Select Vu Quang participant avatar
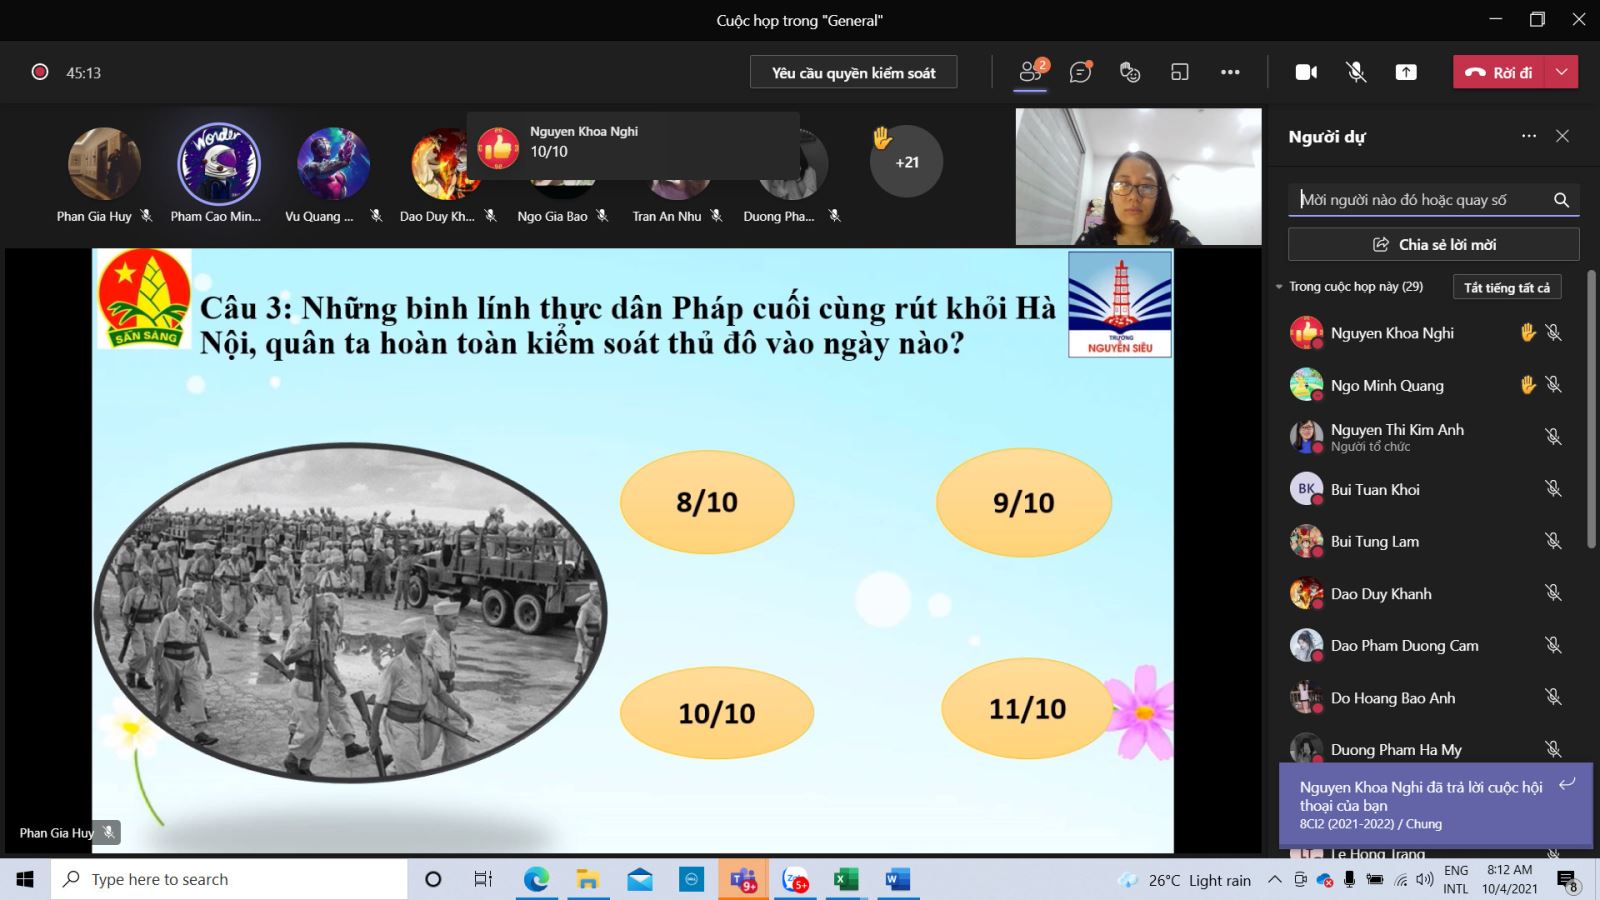 coord(333,163)
